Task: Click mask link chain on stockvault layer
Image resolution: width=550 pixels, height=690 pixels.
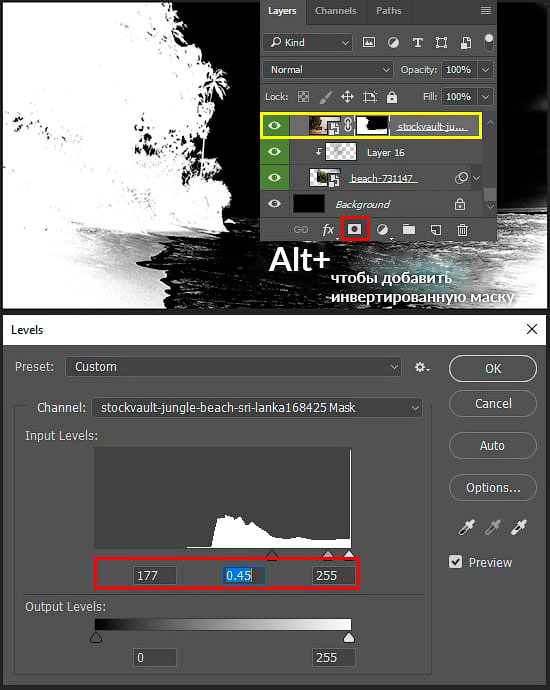Action: click(348, 125)
